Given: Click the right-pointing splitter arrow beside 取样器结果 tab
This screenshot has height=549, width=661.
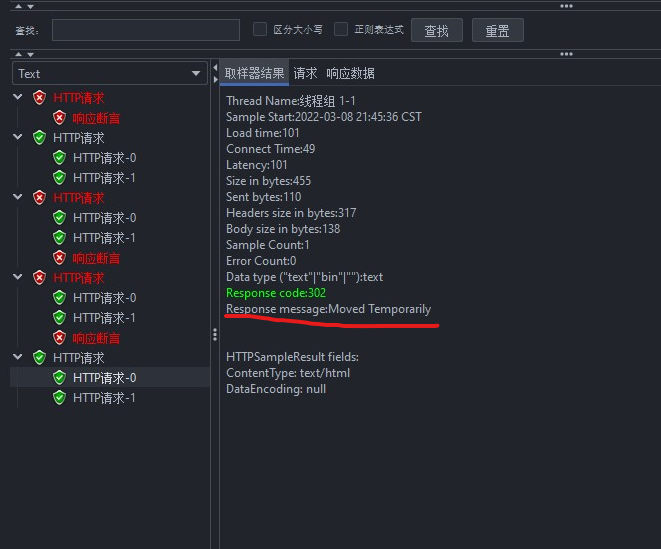Looking at the screenshot, I should coord(215,79).
